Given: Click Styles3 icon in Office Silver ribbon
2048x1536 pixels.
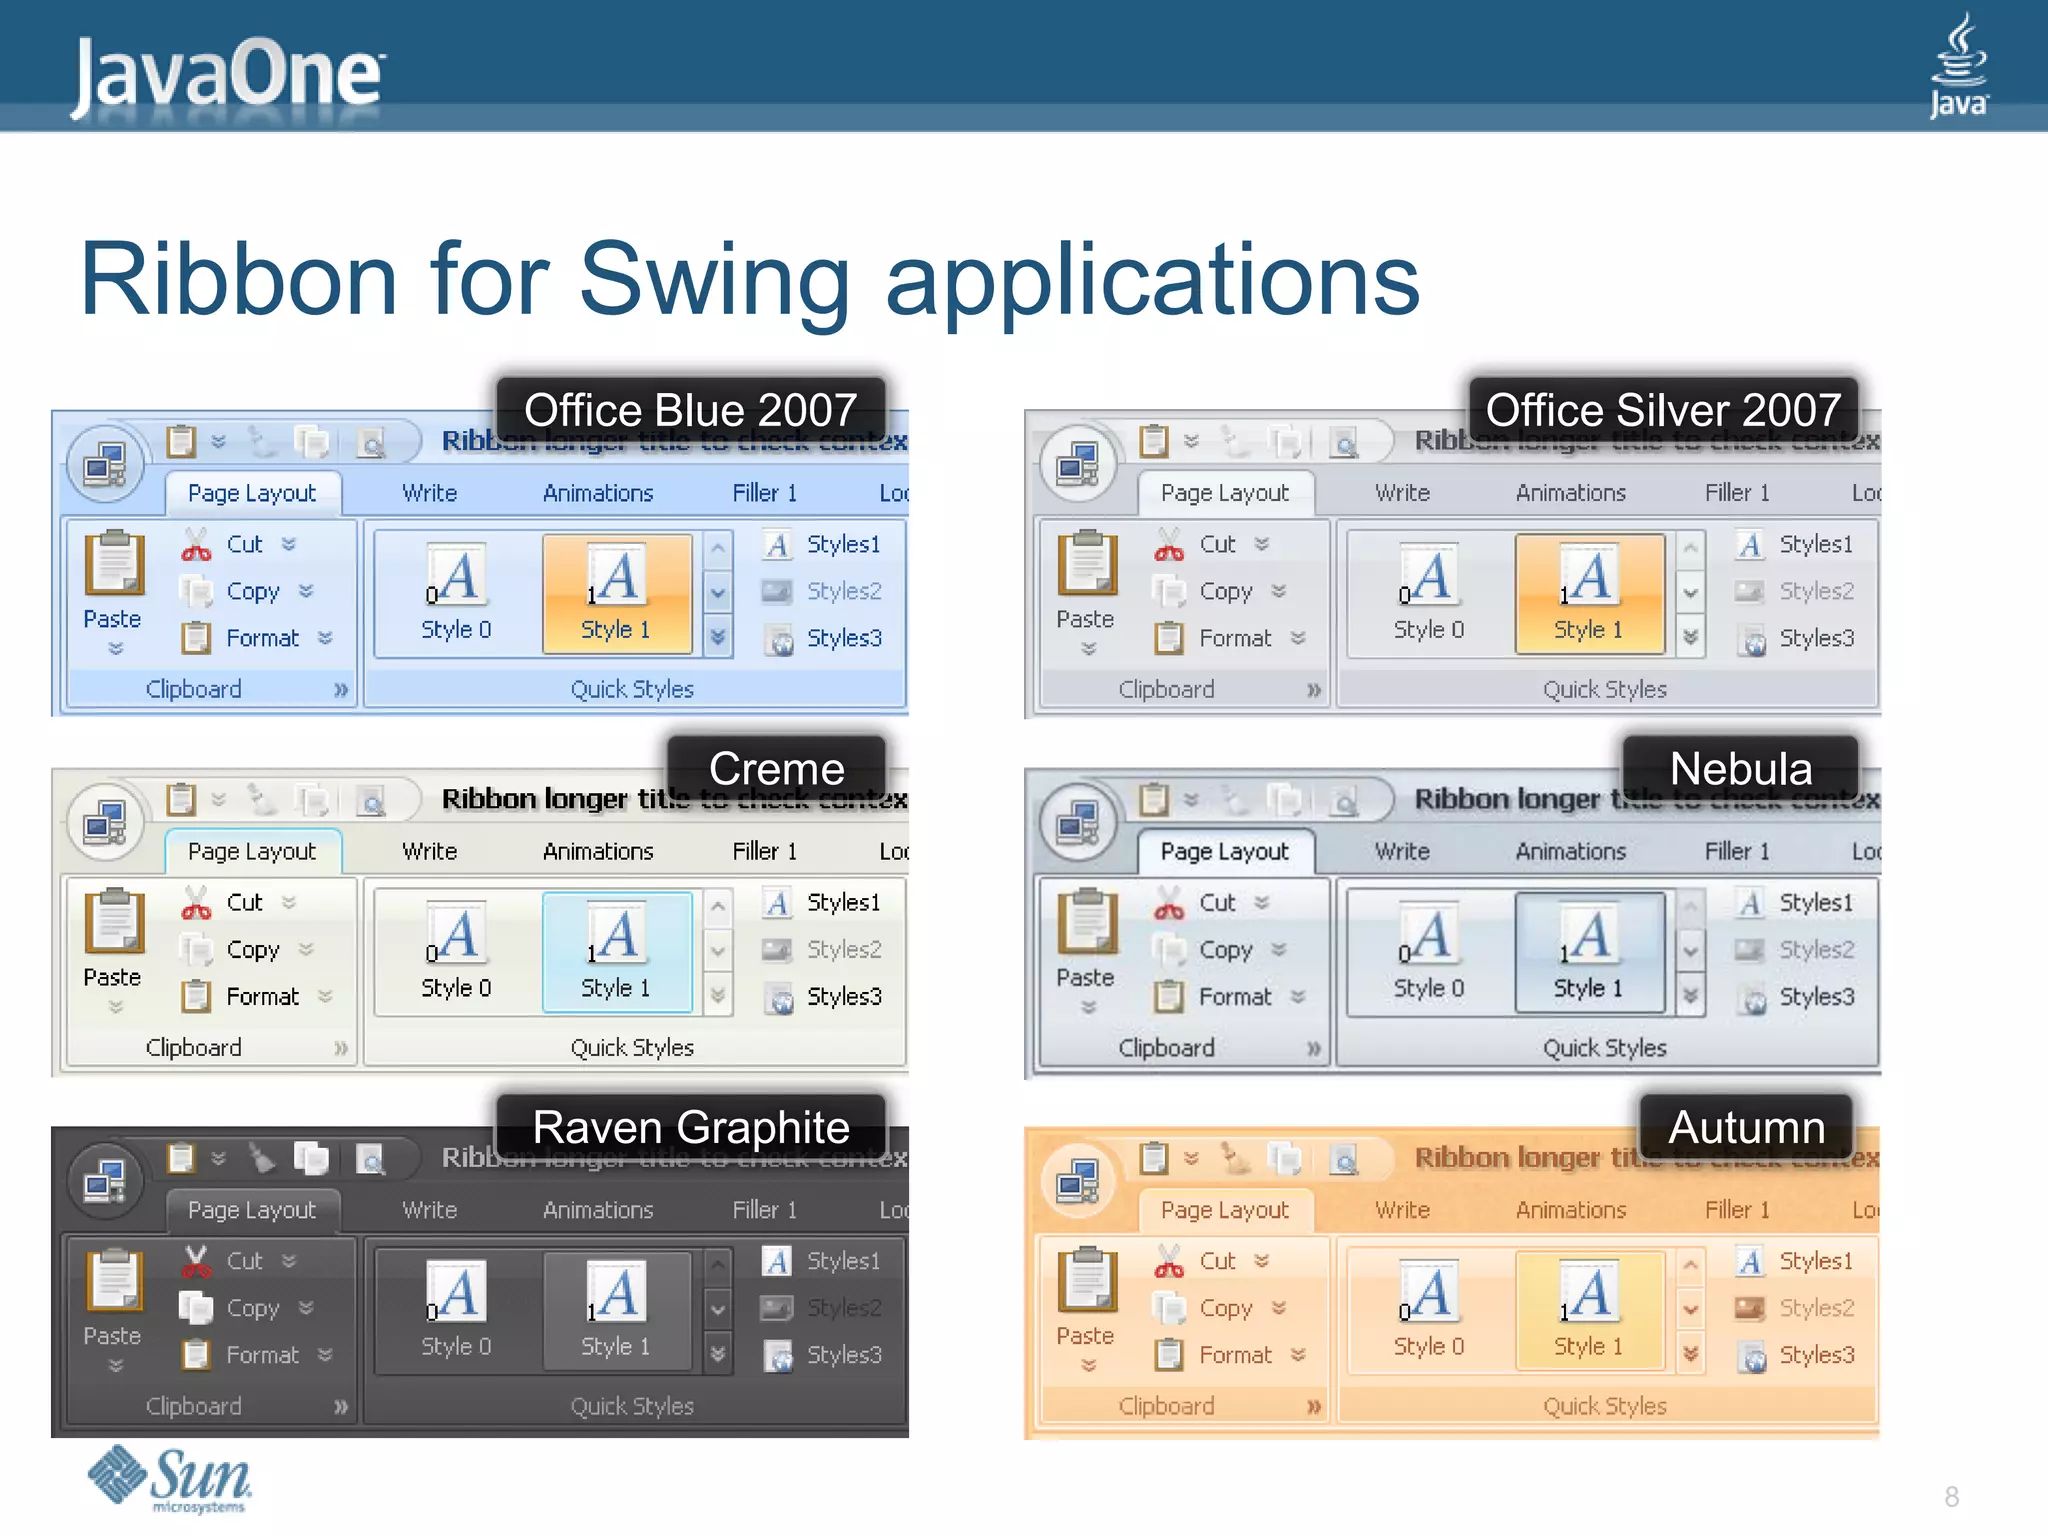Looking at the screenshot, I should pyautogui.click(x=1751, y=640).
